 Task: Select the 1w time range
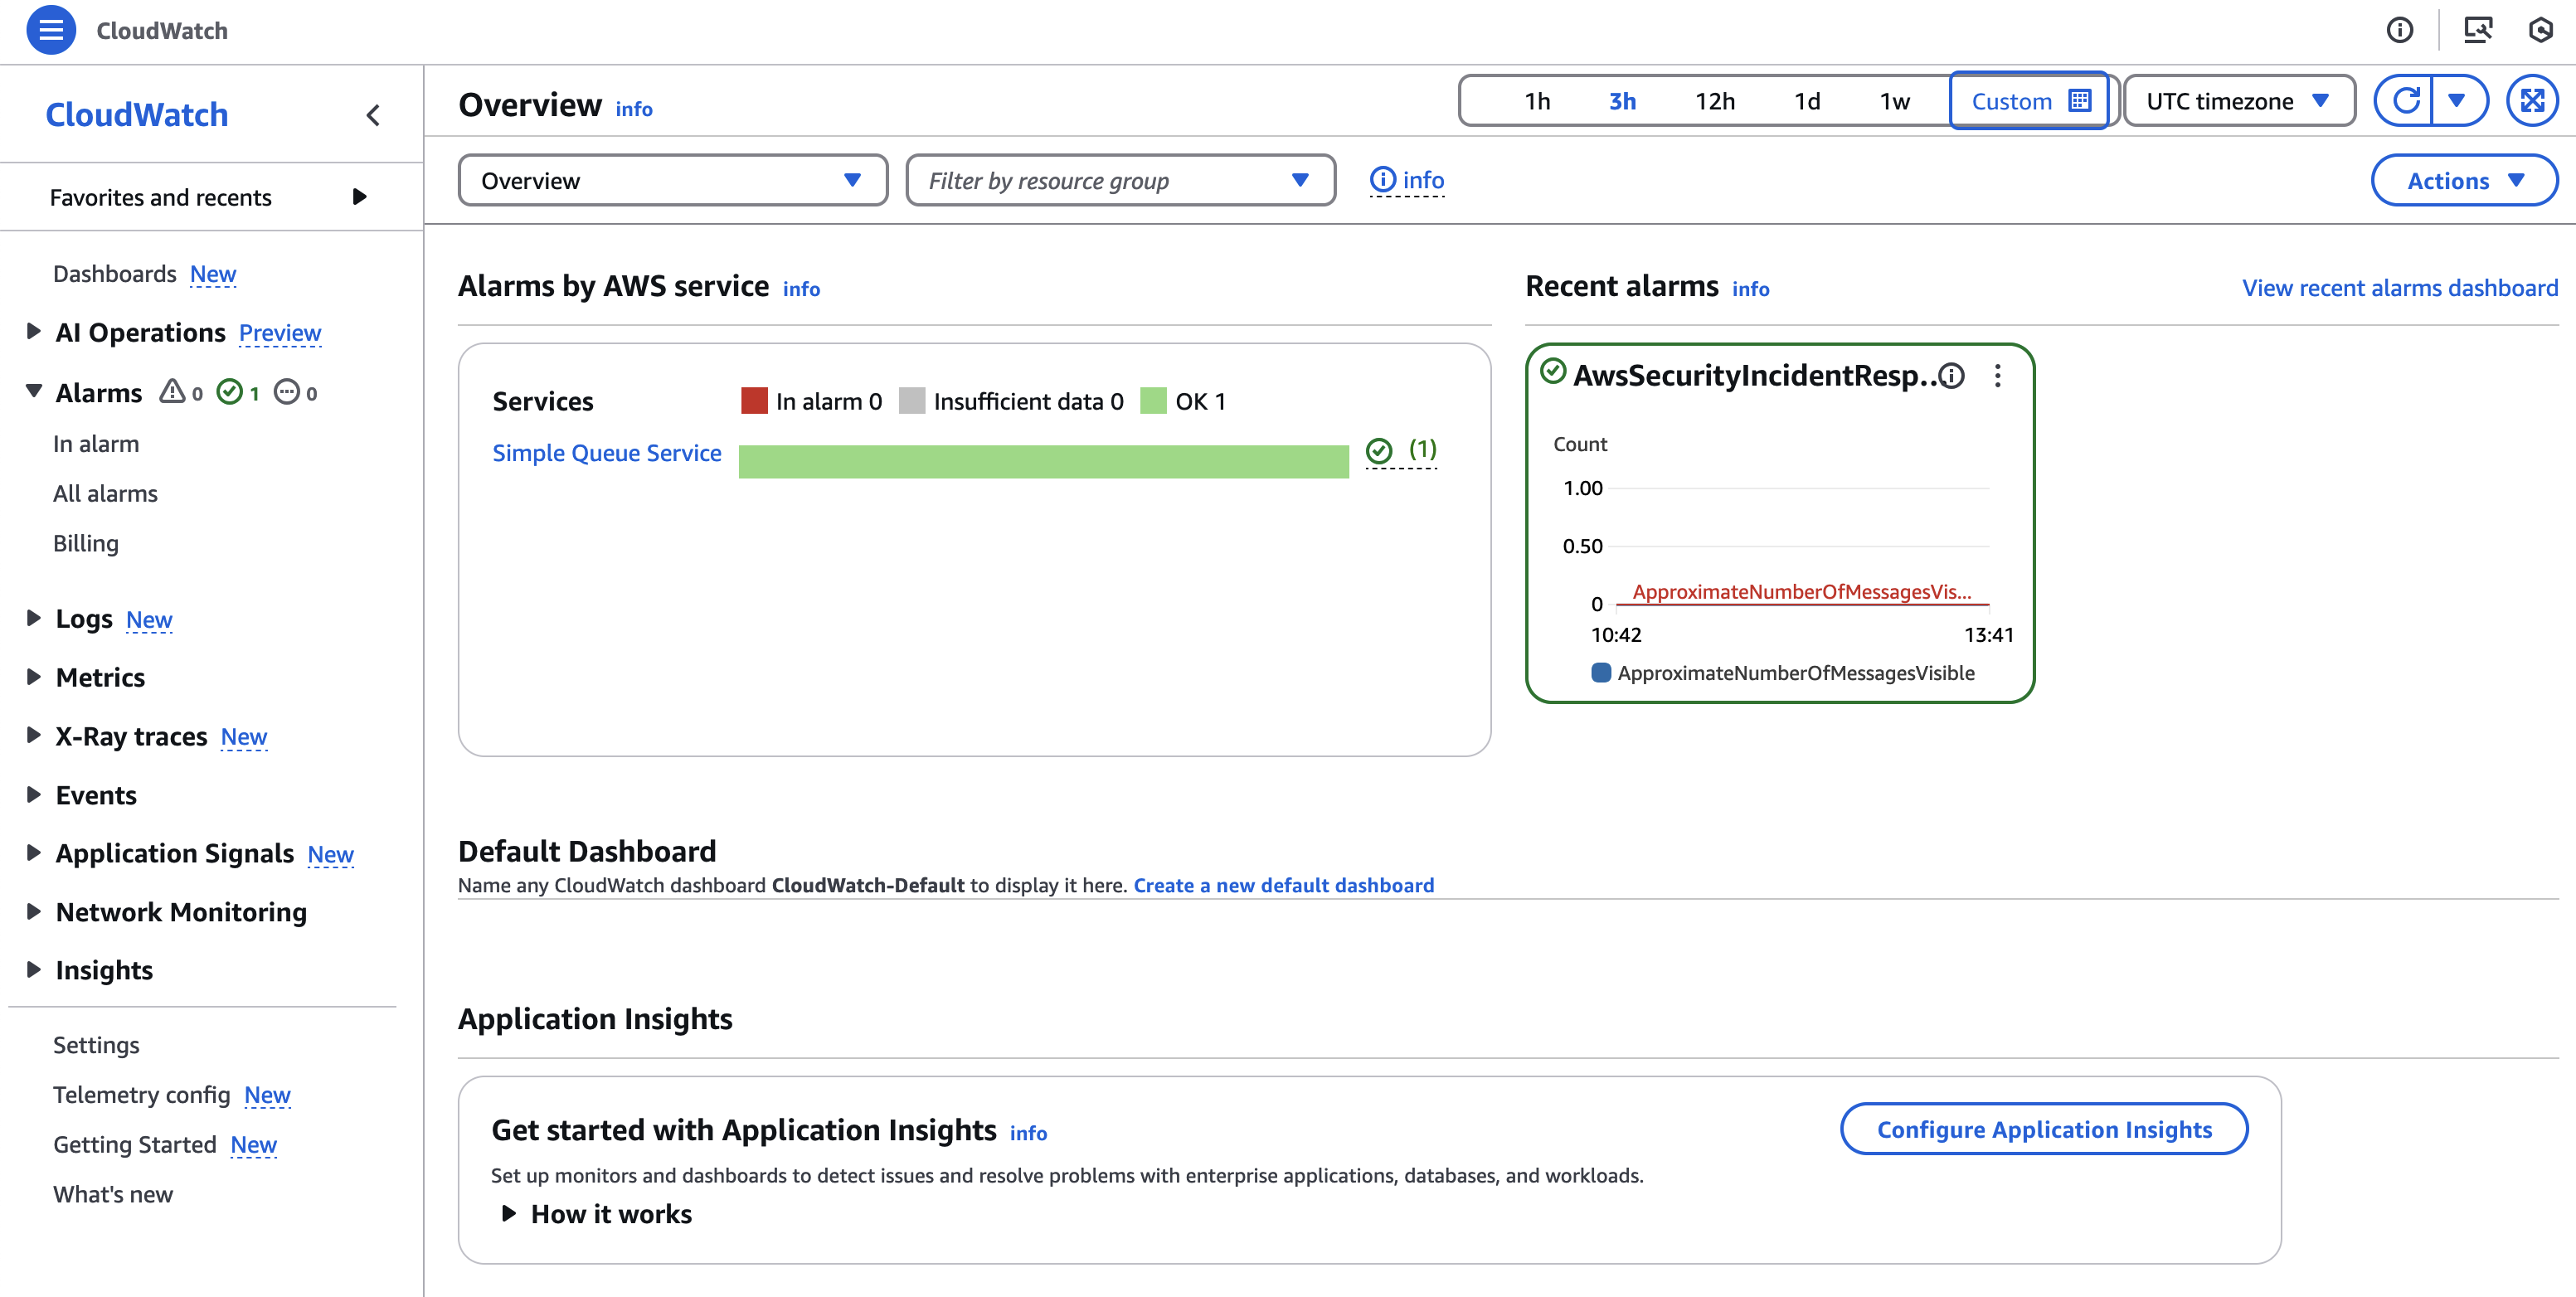pyautogui.click(x=1895, y=101)
